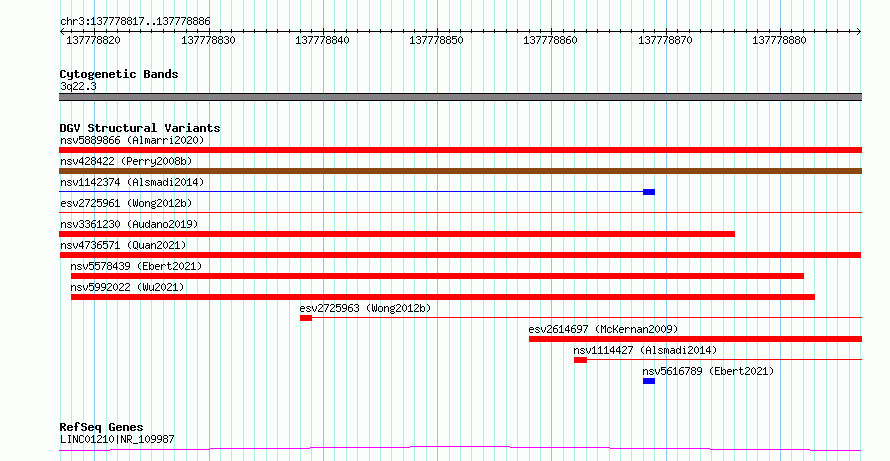Image resolution: width=890 pixels, height=461 pixels.
Task: Open variant nsv5616789 (Ebert2021) label
Action: pos(708,371)
